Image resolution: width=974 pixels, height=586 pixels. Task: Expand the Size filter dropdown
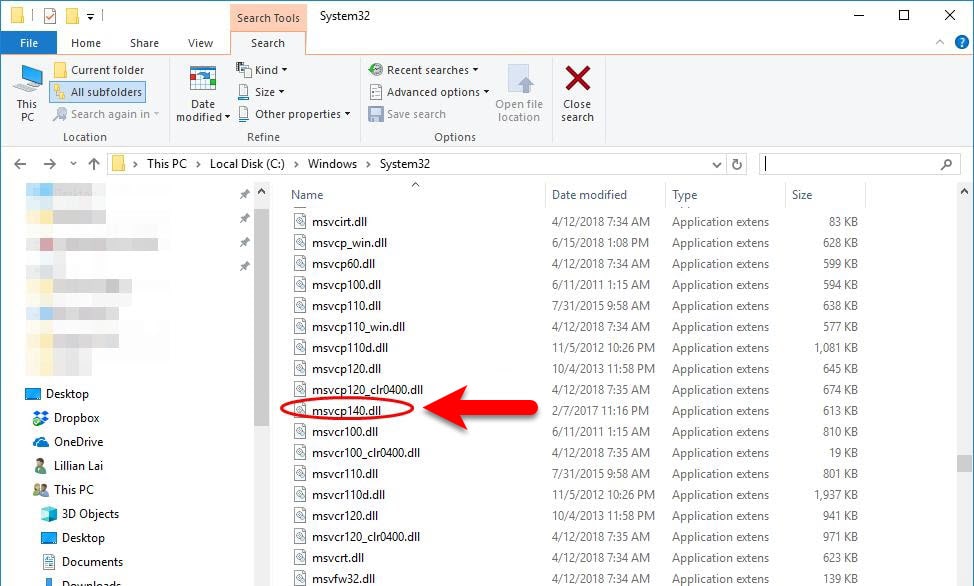260,92
